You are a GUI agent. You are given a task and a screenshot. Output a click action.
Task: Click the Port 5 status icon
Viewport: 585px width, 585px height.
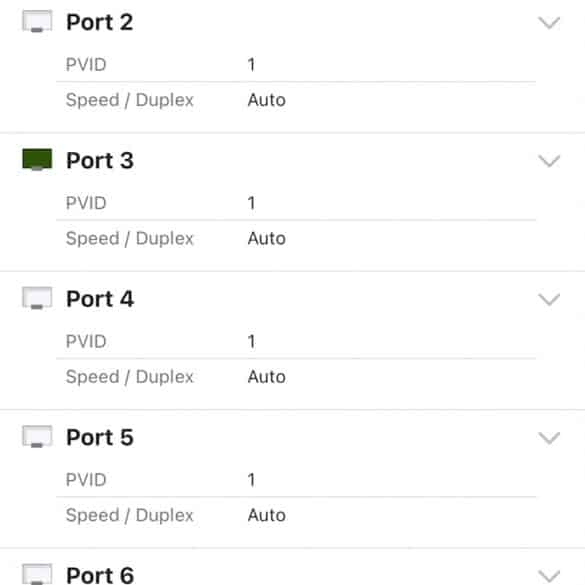click(37, 437)
